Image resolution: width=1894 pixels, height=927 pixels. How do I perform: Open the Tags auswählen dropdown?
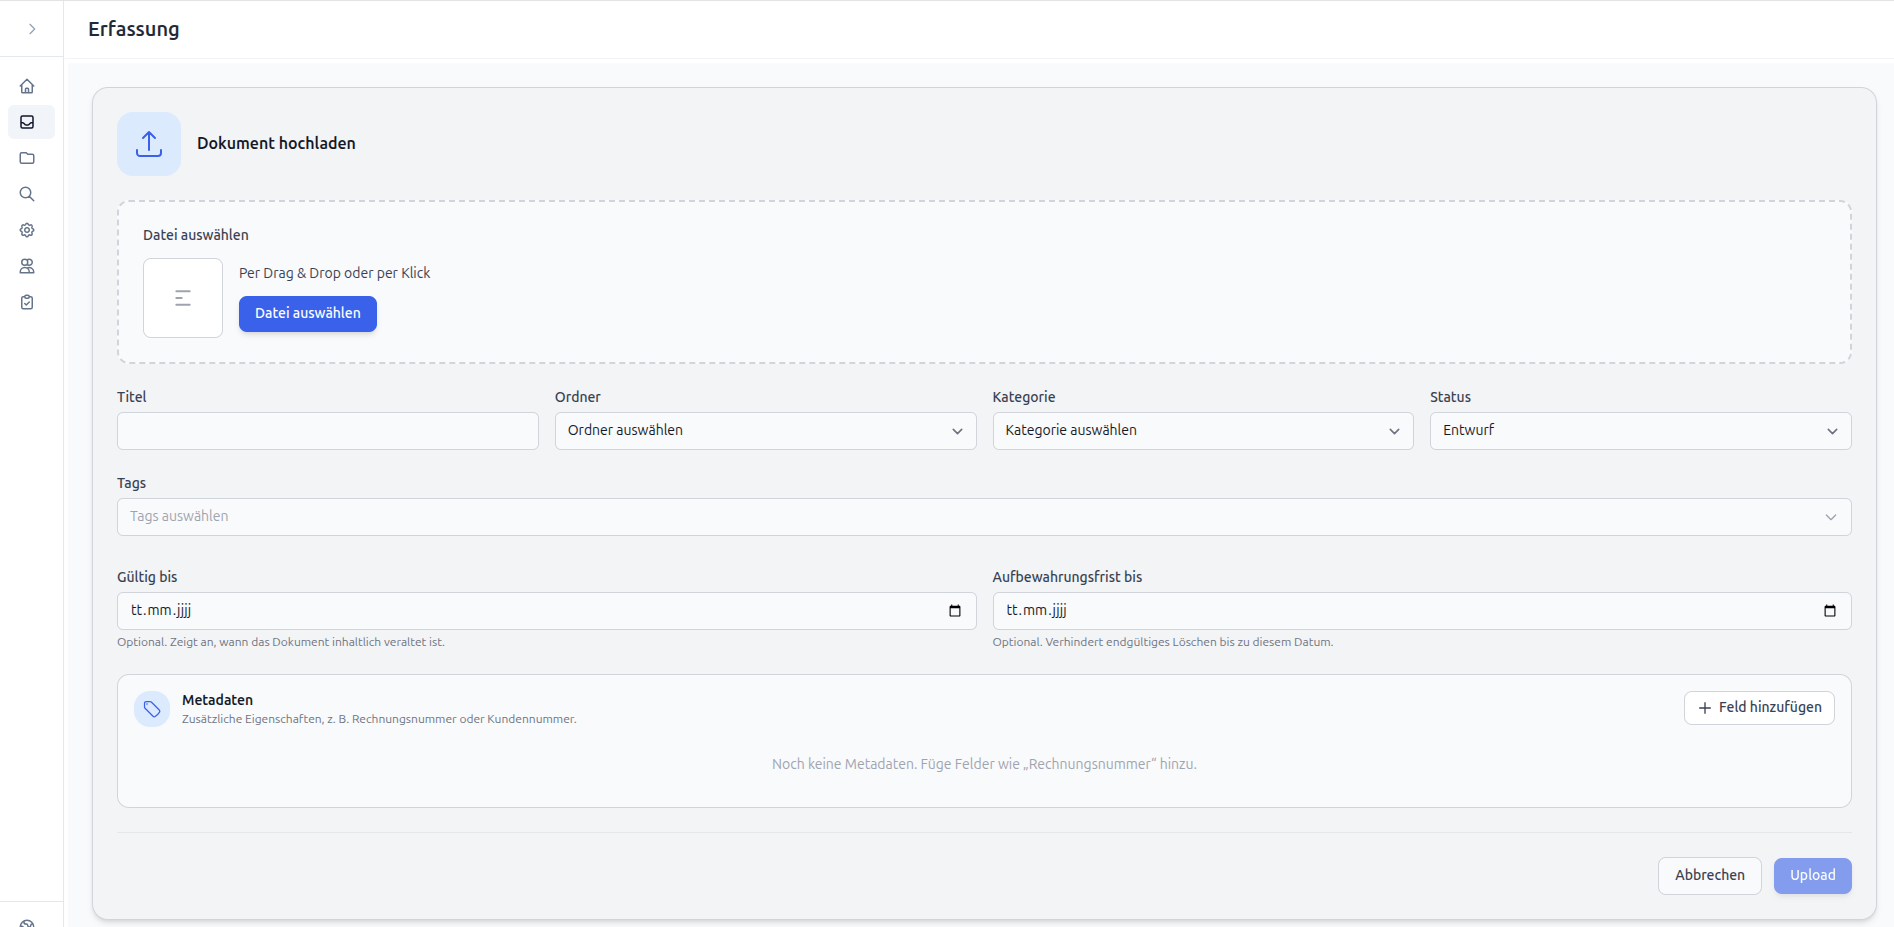click(x=984, y=517)
